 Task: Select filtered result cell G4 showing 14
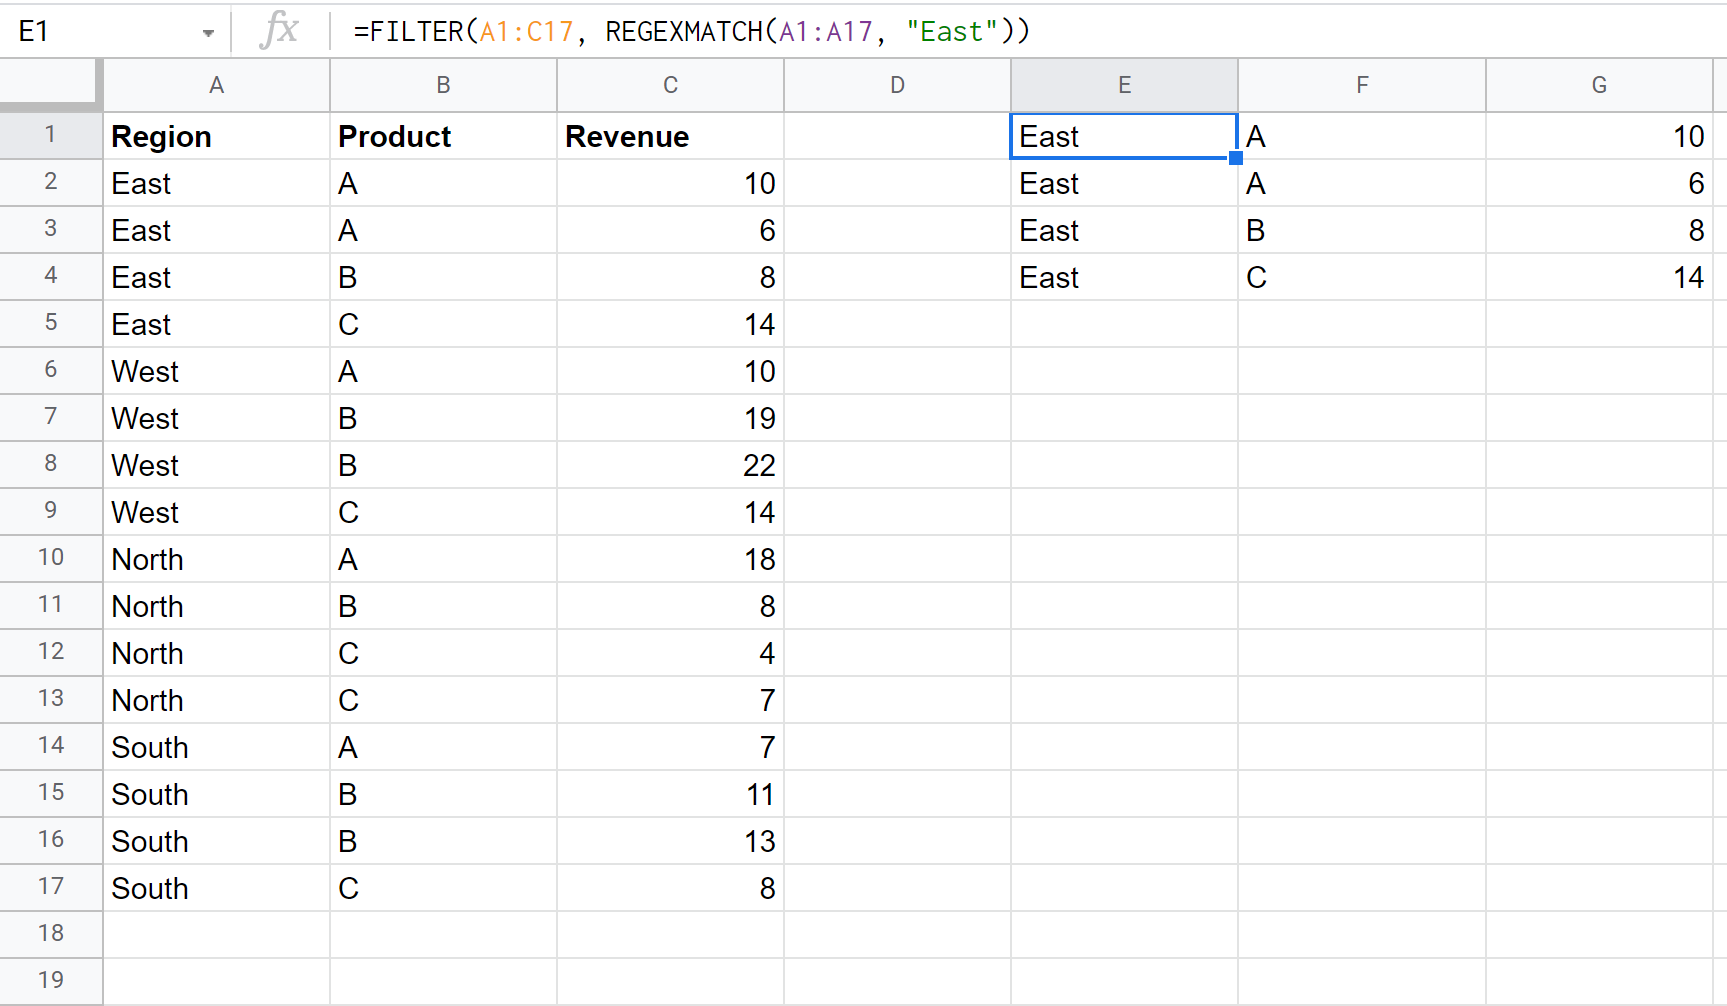click(1598, 277)
